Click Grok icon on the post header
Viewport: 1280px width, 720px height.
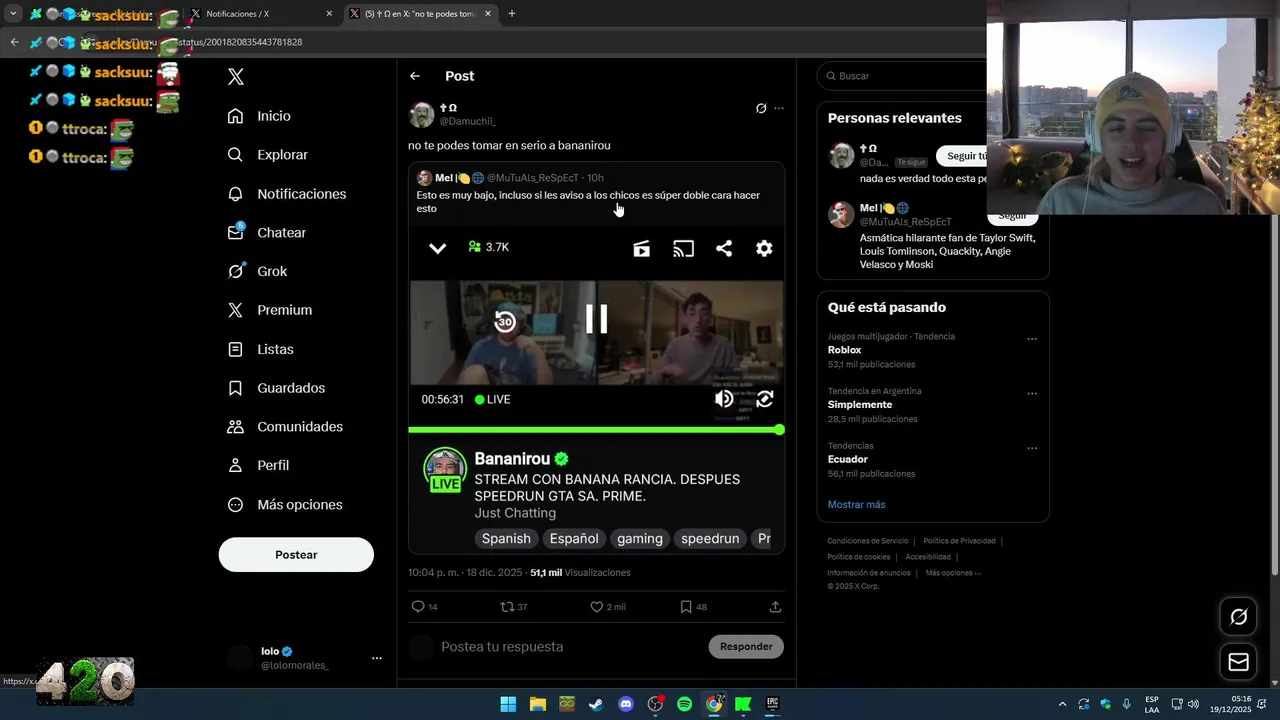click(761, 108)
